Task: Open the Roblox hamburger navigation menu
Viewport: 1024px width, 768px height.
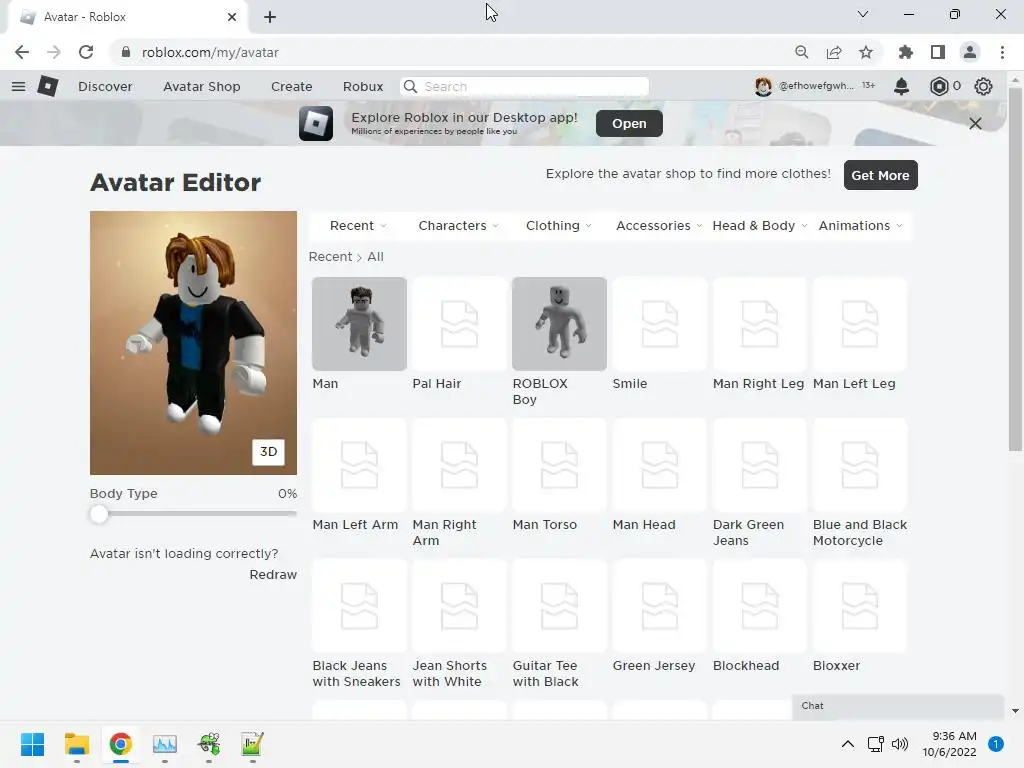Action: pyautogui.click(x=18, y=86)
